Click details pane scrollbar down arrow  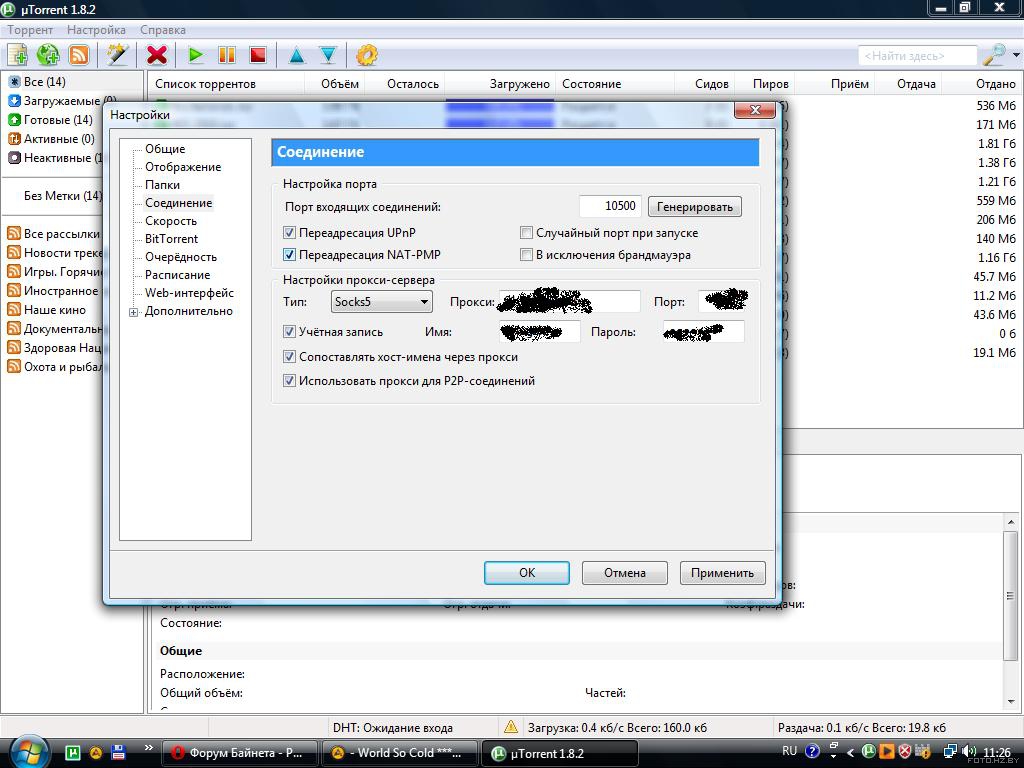pyautogui.click(x=1011, y=702)
